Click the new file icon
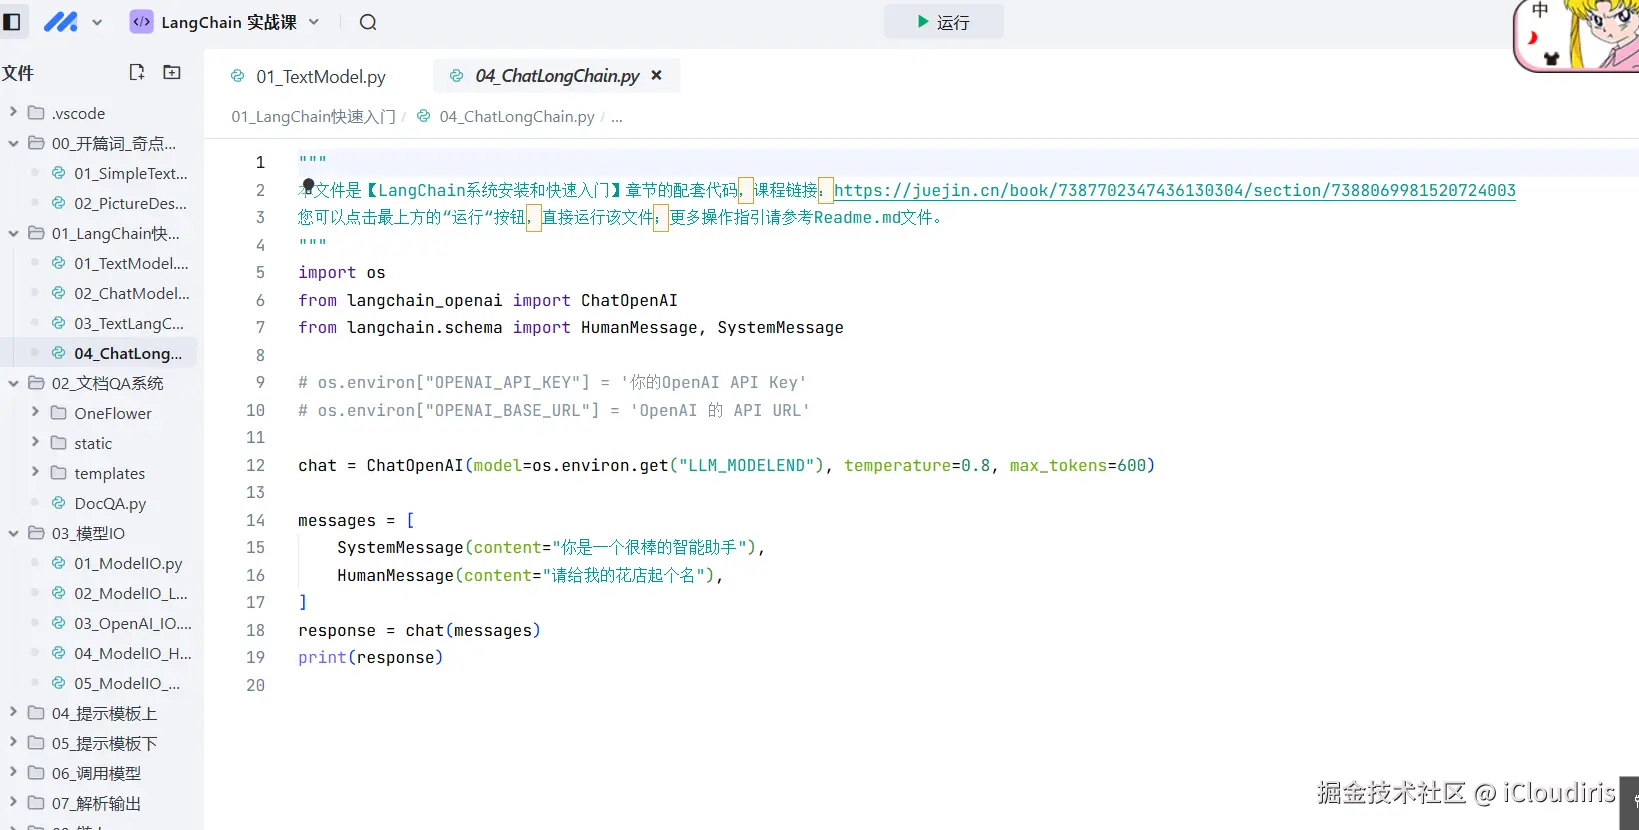 [137, 72]
